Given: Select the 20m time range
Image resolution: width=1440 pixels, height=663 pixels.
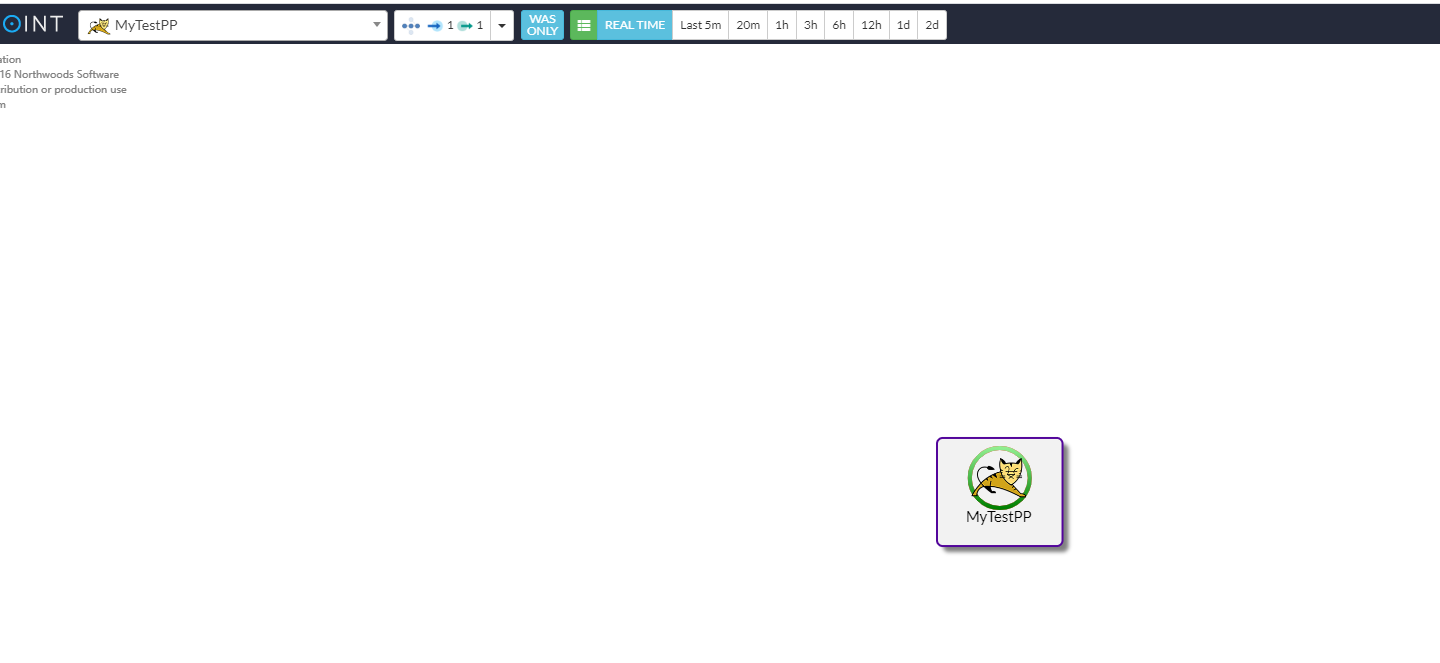Looking at the screenshot, I should click(x=748, y=26).
